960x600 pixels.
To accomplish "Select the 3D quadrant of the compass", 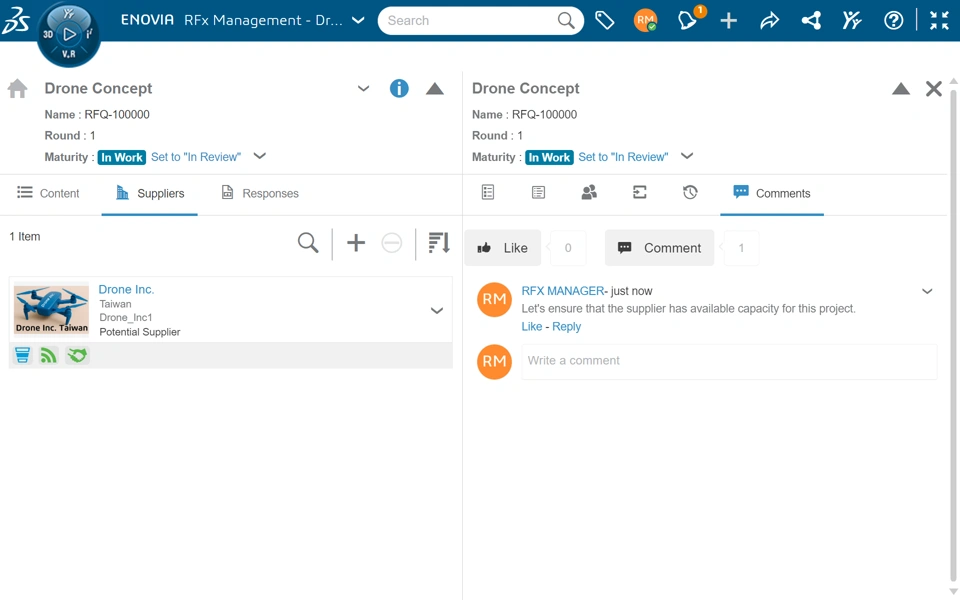I will point(48,34).
